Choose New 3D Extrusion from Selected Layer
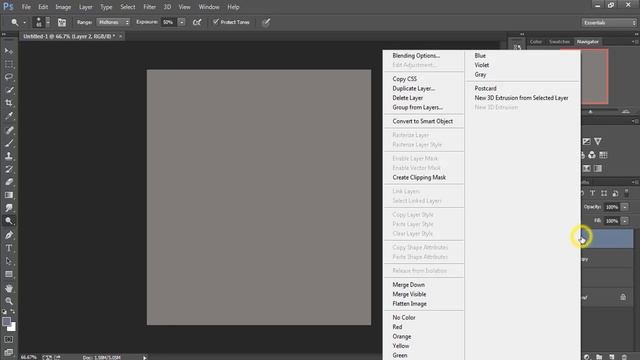Image resolution: width=640 pixels, height=360 pixels. (x=522, y=98)
